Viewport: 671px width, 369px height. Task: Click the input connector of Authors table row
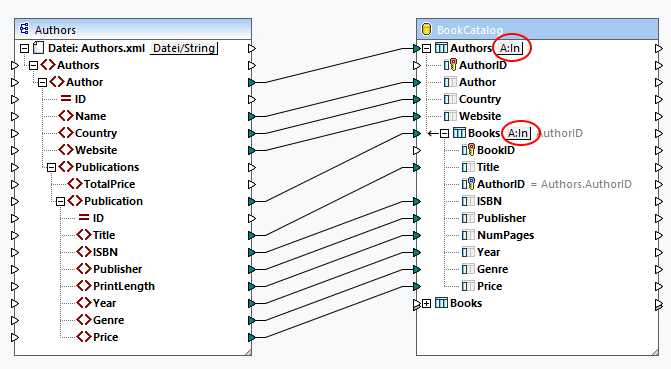417,48
